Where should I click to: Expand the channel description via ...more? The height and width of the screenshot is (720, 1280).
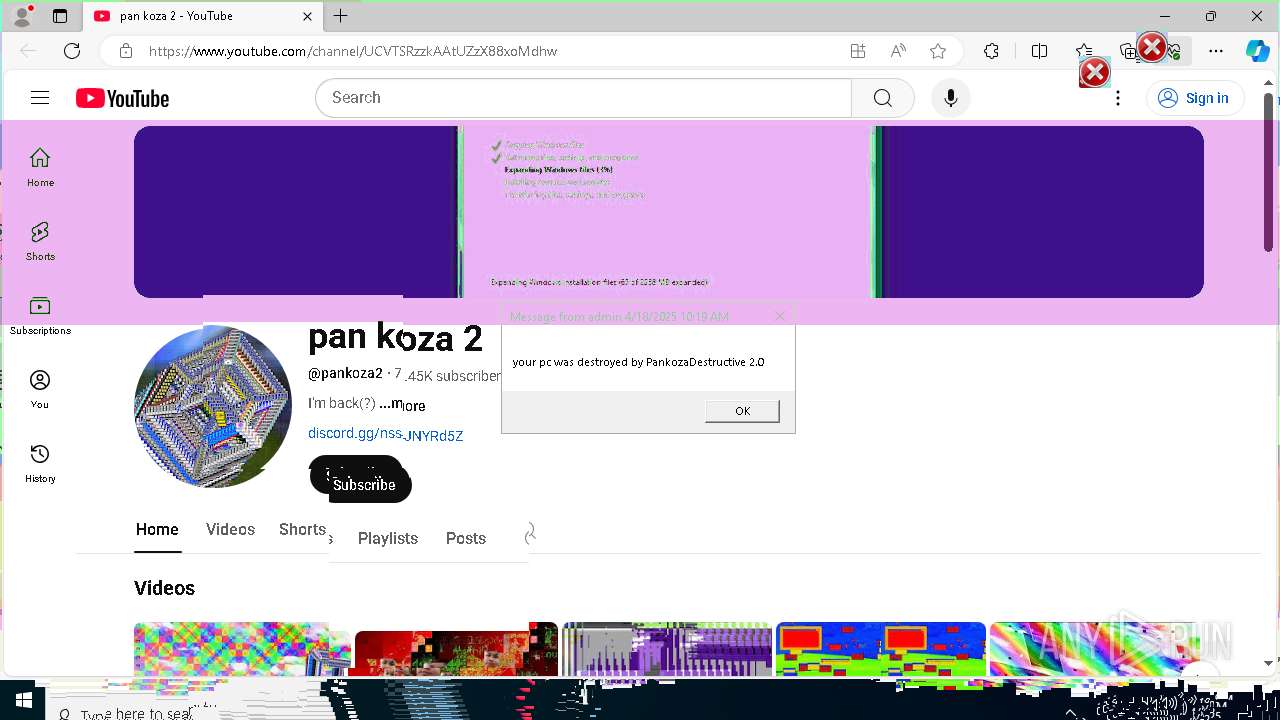click(402, 404)
